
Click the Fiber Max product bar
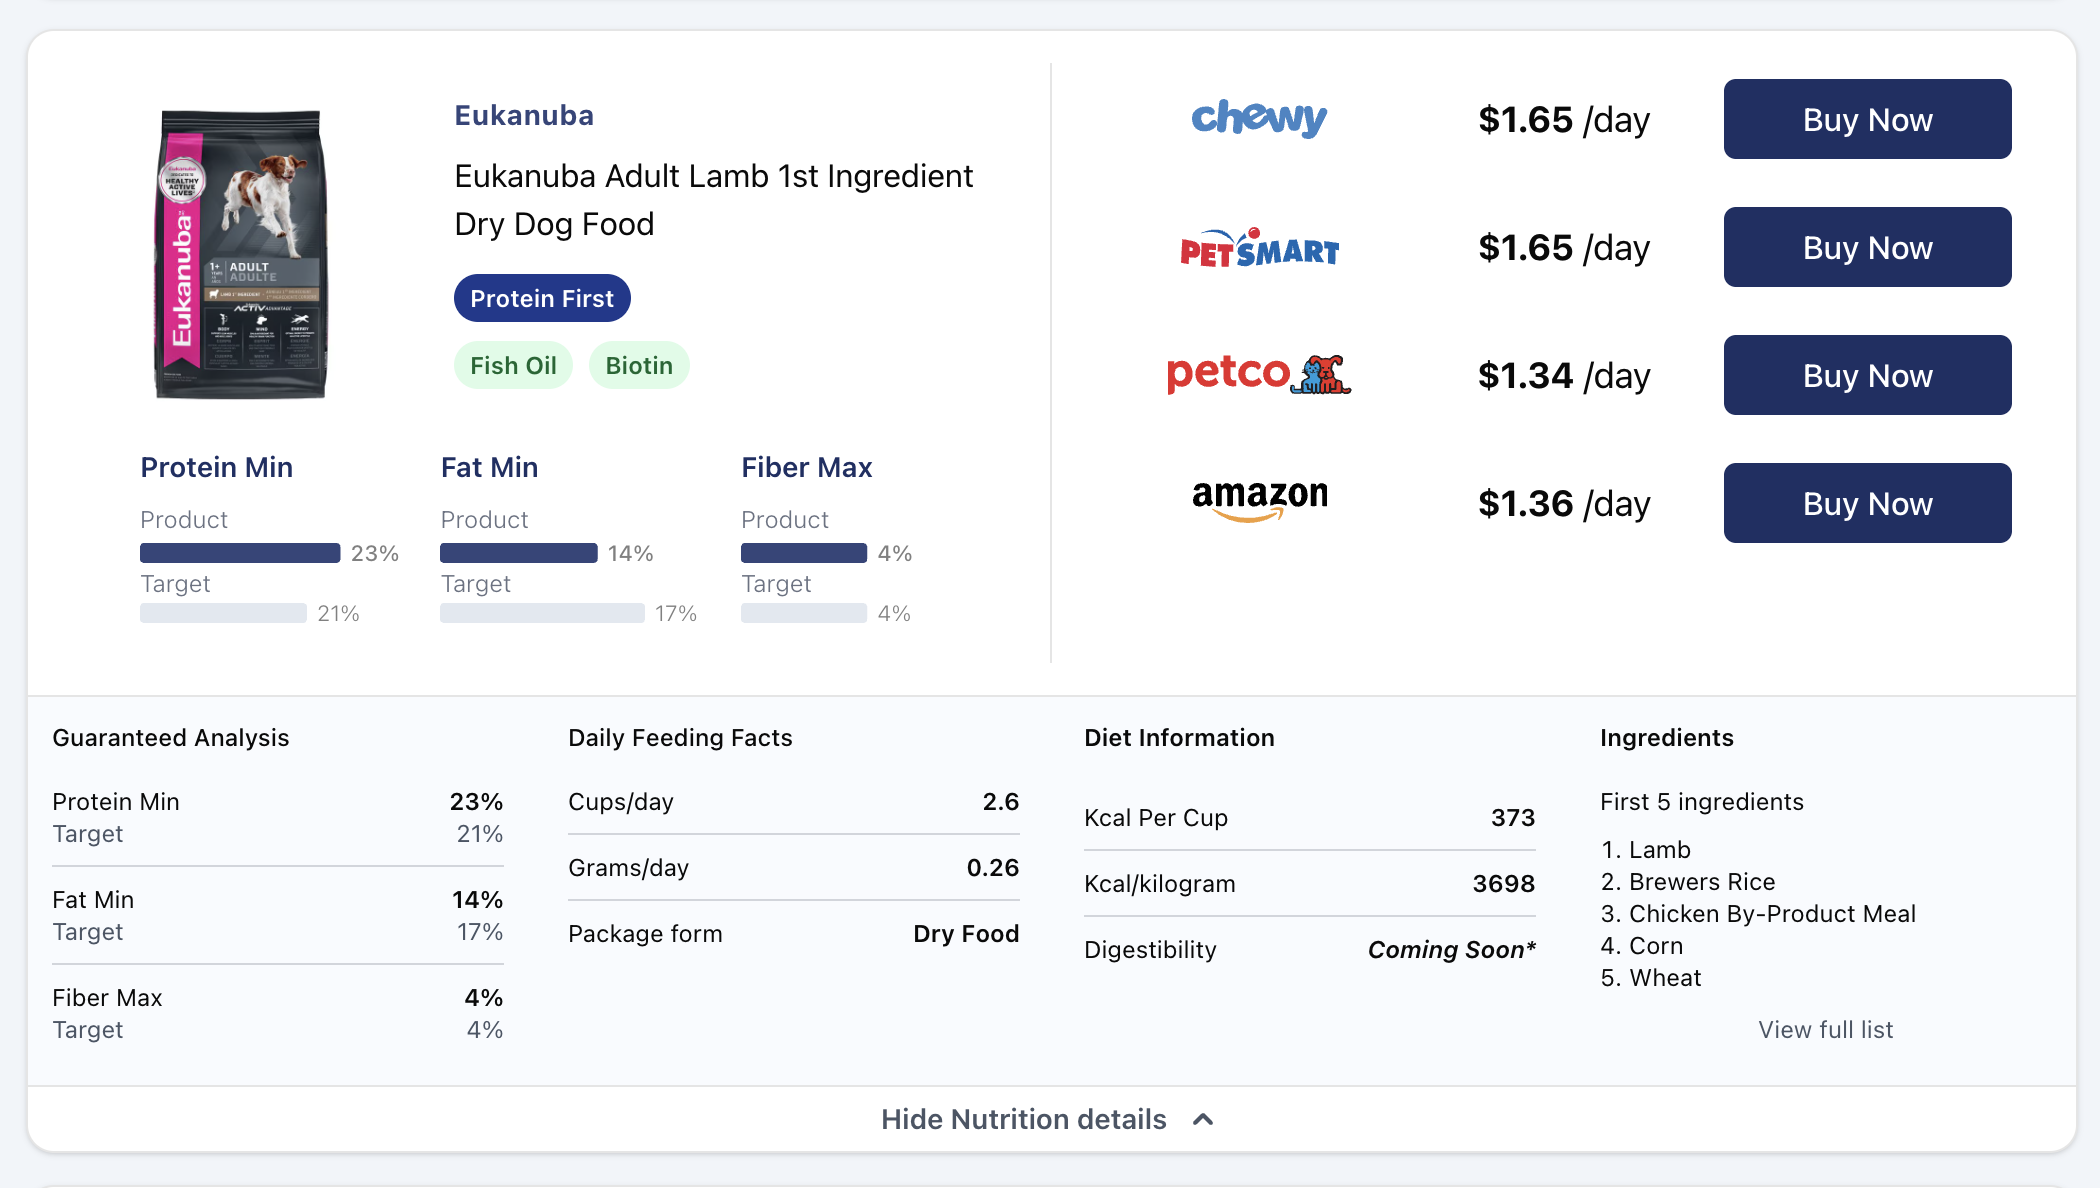click(x=803, y=553)
